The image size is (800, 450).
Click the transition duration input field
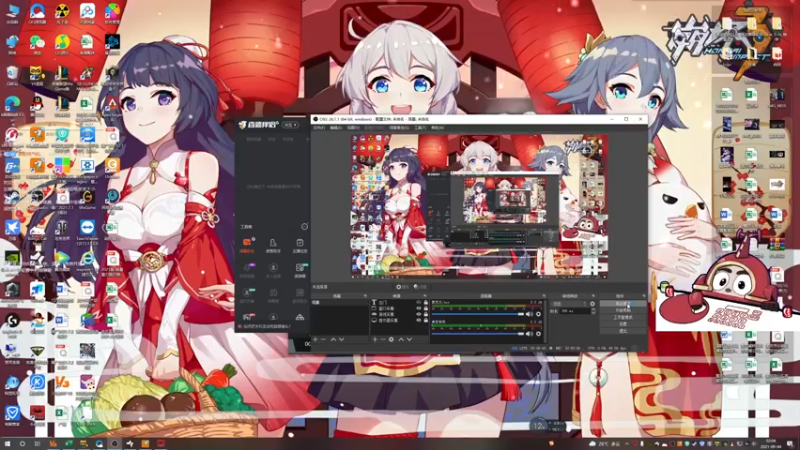[x=575, y=311]
